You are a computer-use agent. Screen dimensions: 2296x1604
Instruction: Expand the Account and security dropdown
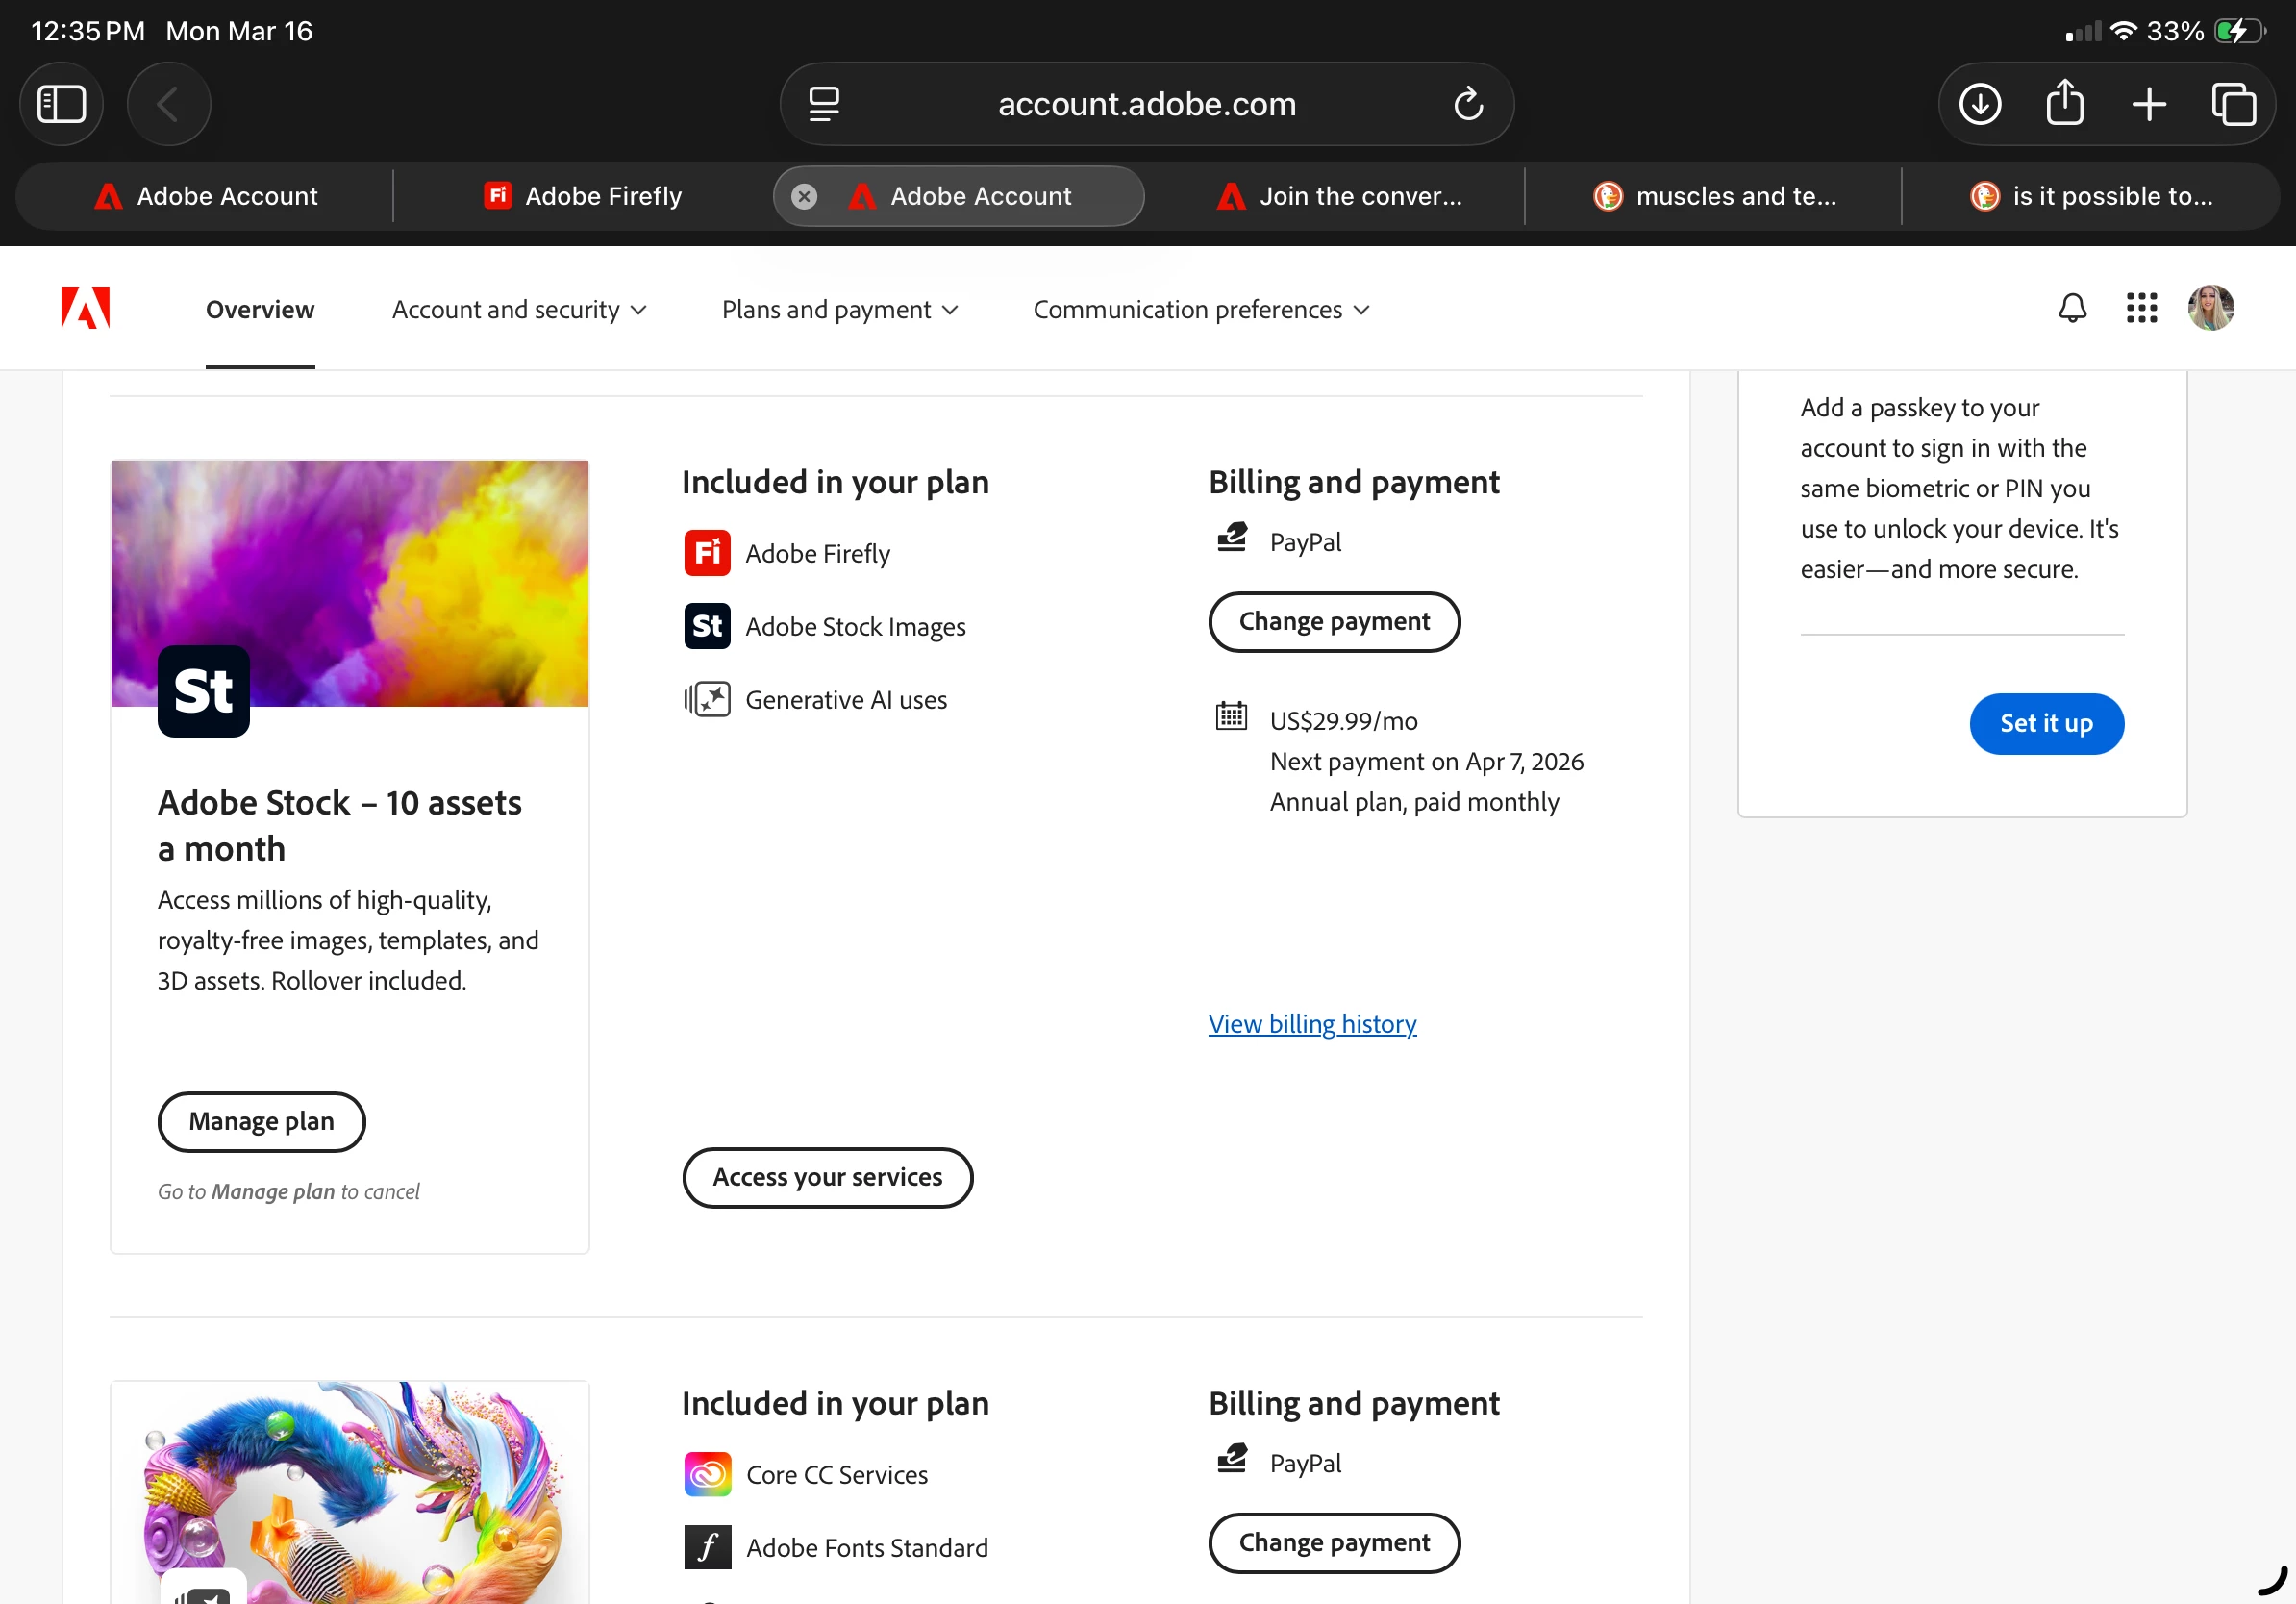pos(518,310)
